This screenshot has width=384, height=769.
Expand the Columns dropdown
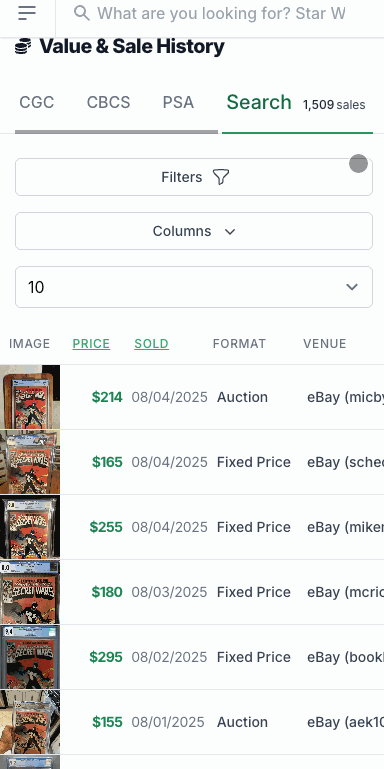pos(194,231)
